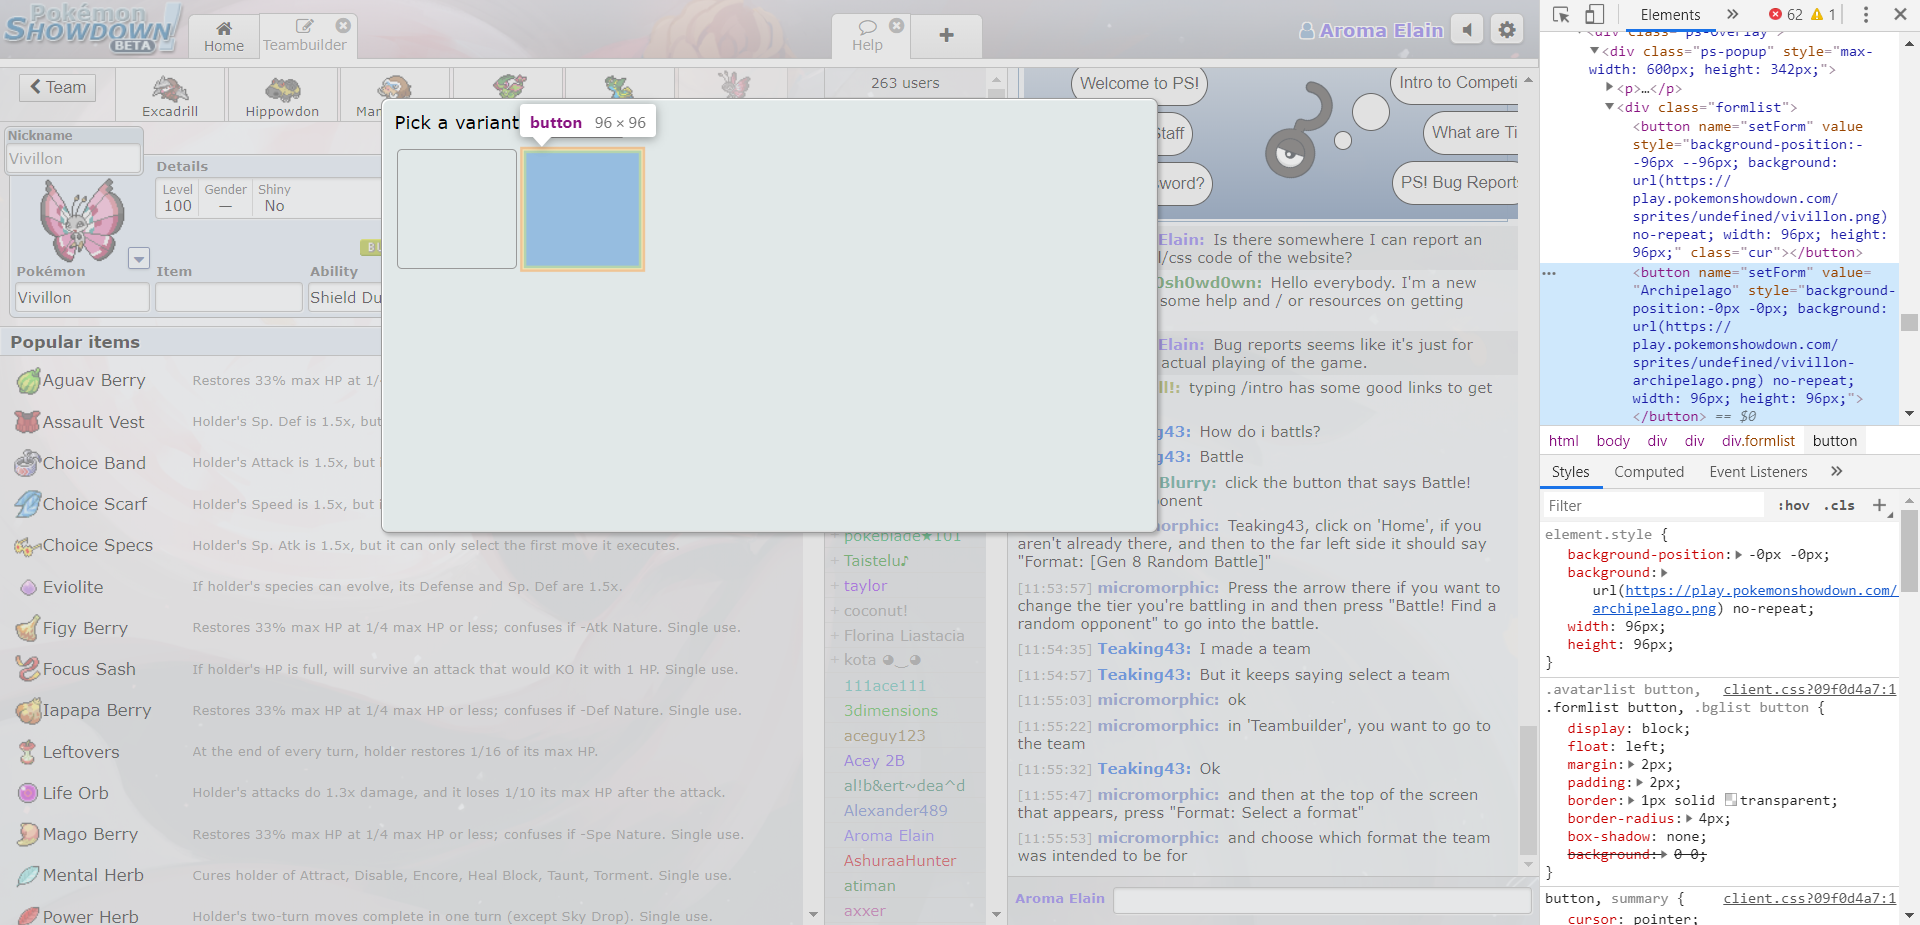Expand the margin property triangle
The height and width of the screenshot is (925, 1920).
click(1633, 765)
